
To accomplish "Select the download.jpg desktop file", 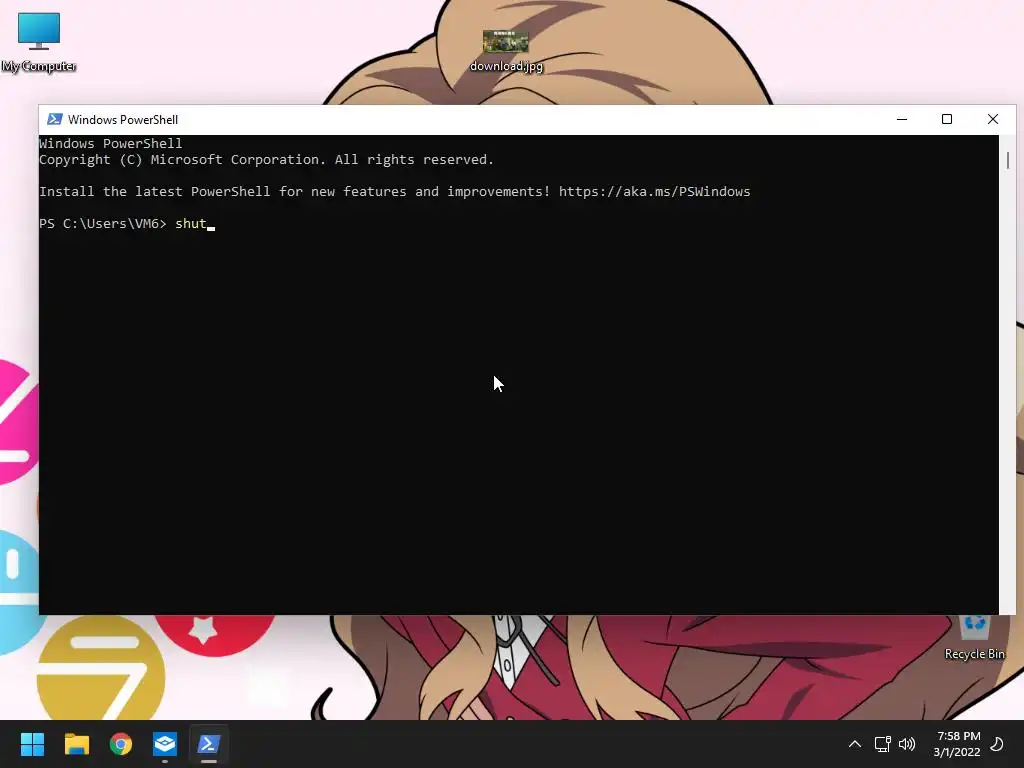I will [x=506, y=50].
